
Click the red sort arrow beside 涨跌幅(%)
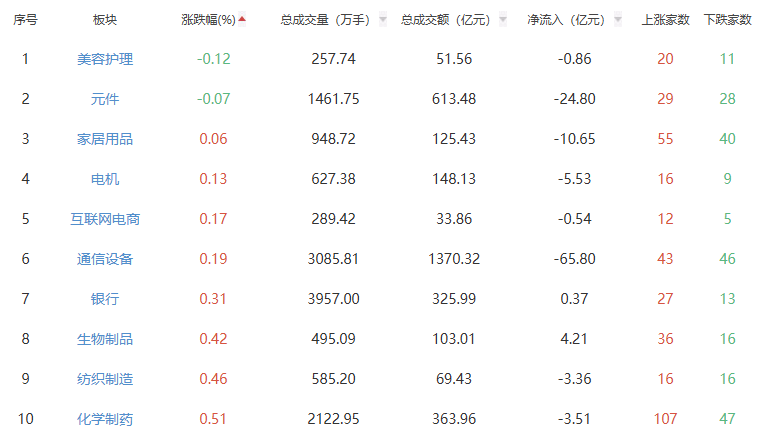(x=242, y=19)
